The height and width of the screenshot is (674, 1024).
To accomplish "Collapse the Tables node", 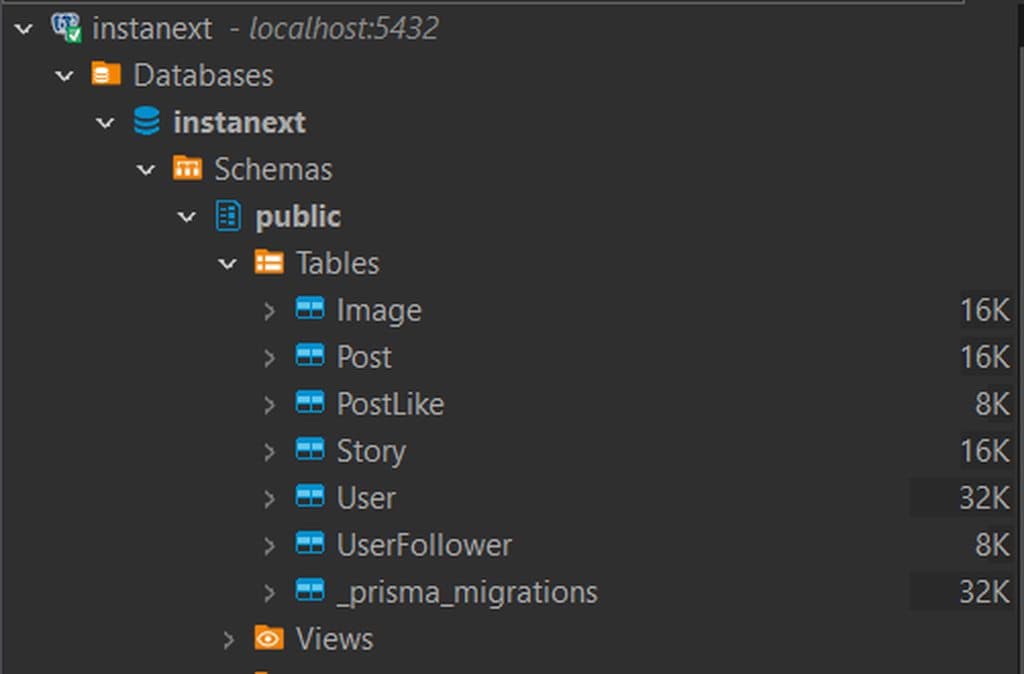I will (x=226, y=262).
